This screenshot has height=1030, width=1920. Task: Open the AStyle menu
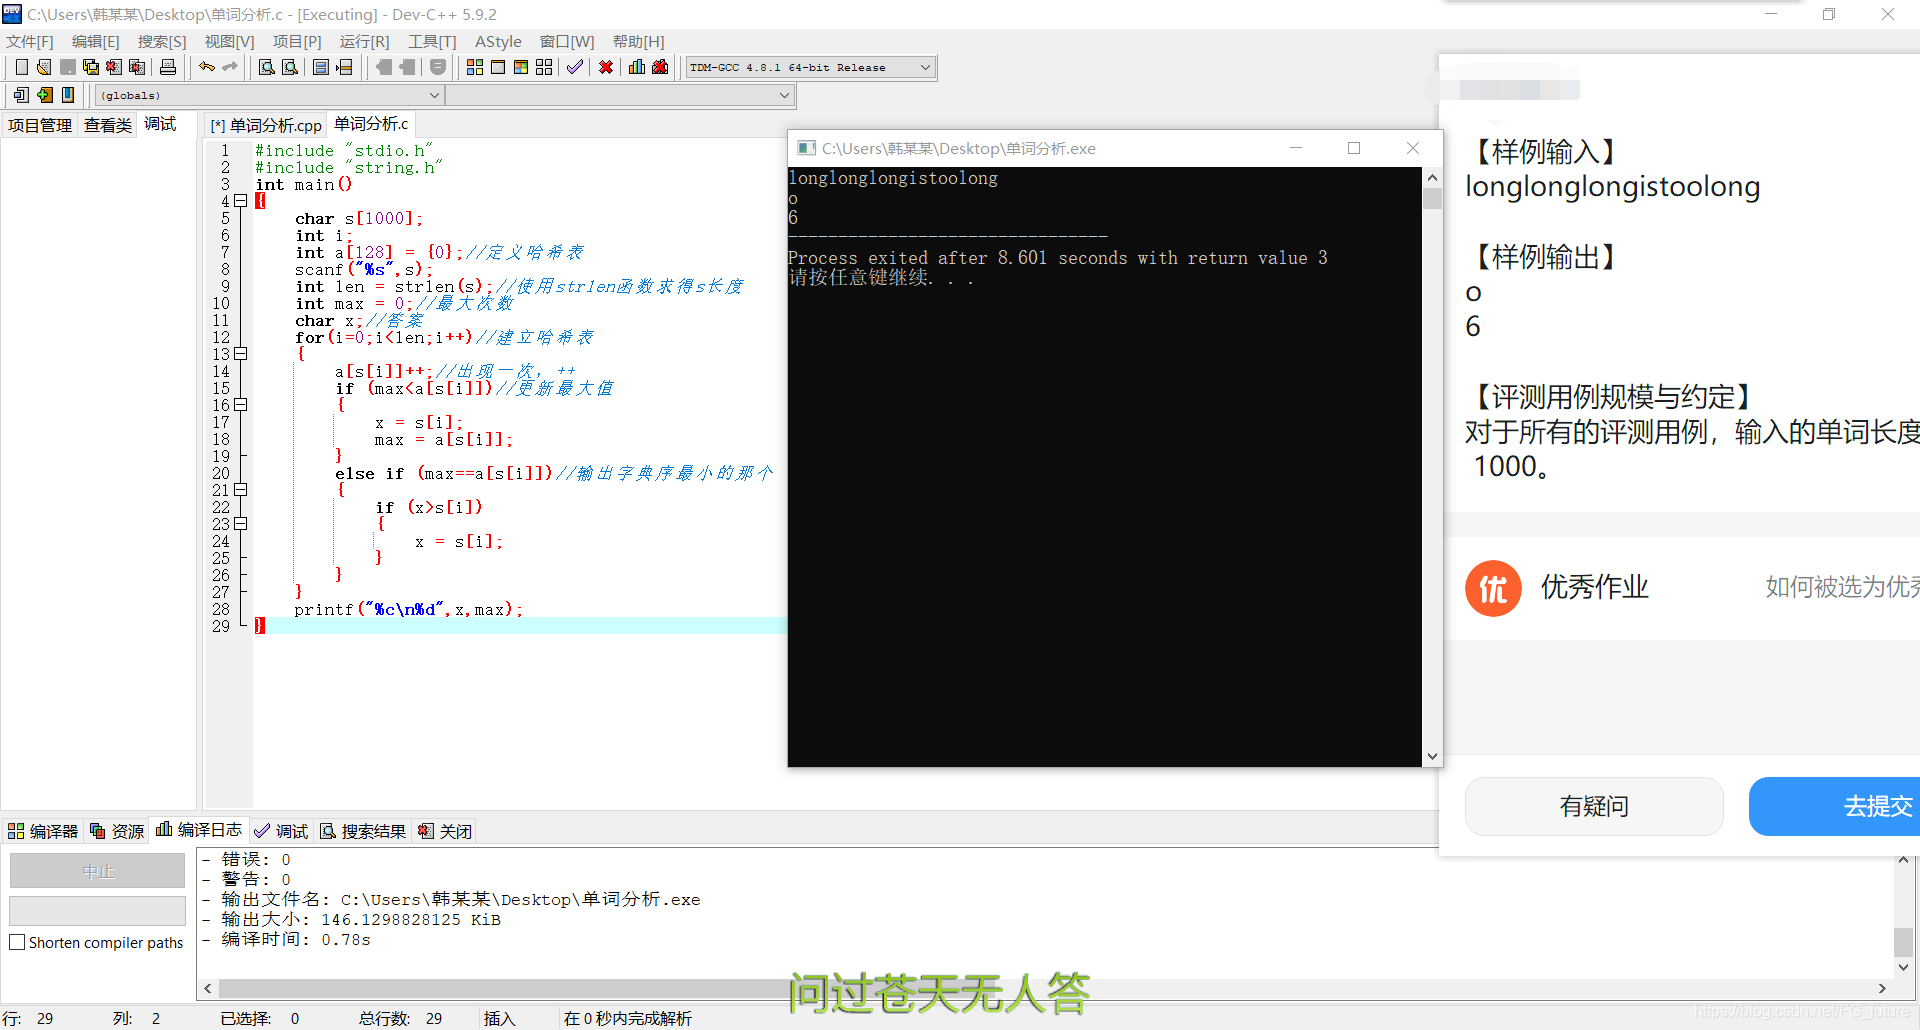498,41
